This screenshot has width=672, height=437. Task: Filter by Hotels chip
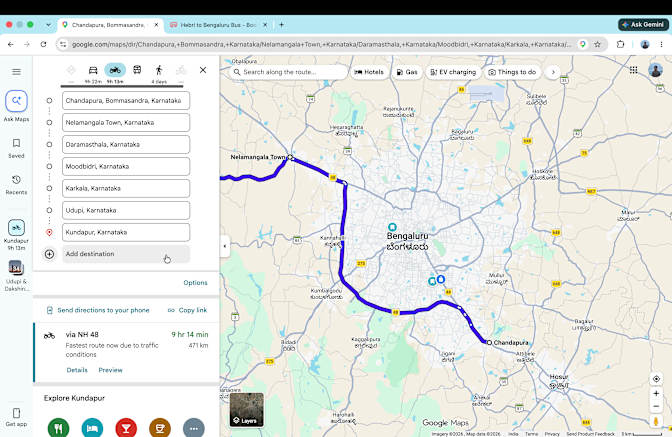[369, 72]
